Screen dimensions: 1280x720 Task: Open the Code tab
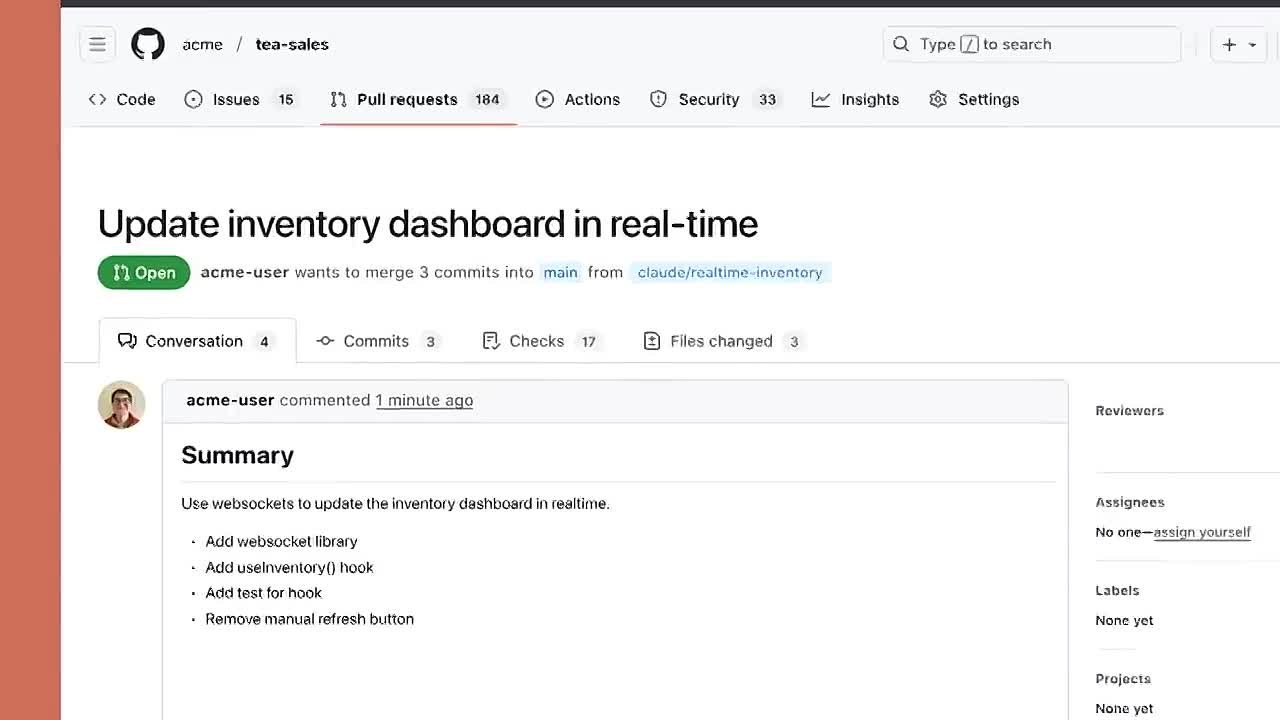pyautogui.click(x=122, y=99)
